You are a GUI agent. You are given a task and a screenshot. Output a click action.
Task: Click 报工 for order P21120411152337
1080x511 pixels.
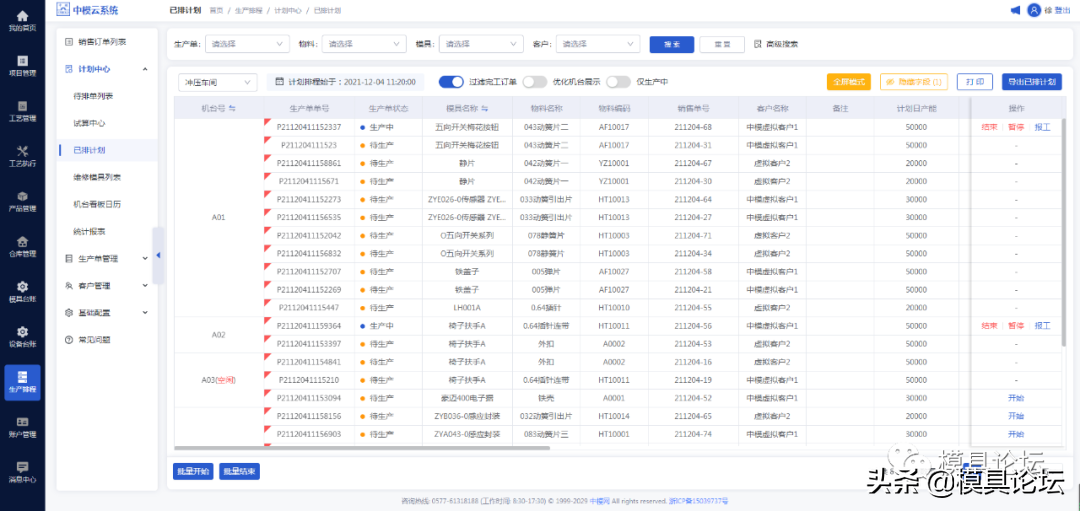click(x=1042, y=127)
